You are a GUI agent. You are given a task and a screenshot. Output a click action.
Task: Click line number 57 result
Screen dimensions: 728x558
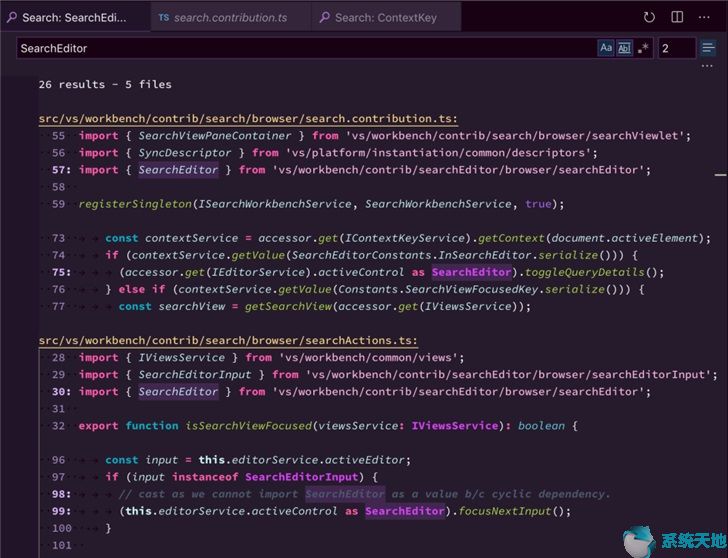tap(61, 170)
